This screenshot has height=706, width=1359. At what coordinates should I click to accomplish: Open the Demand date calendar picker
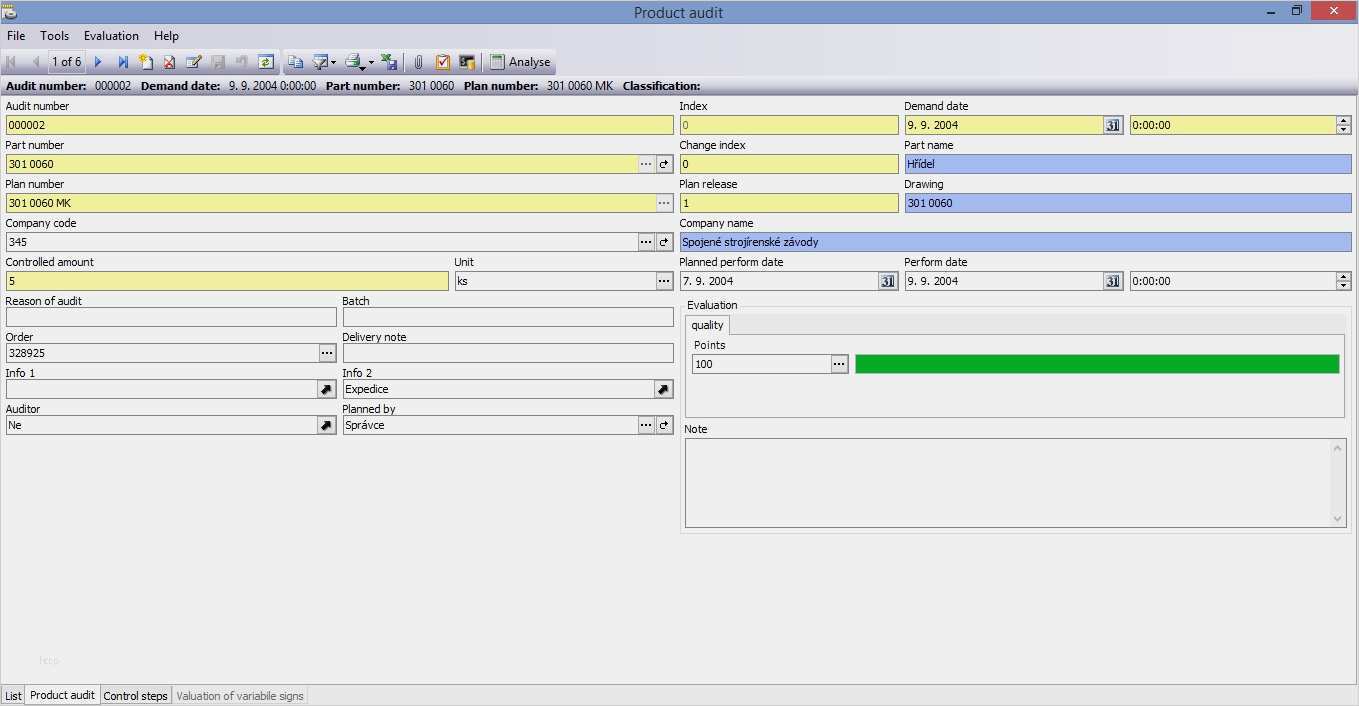pos(1113,125)
